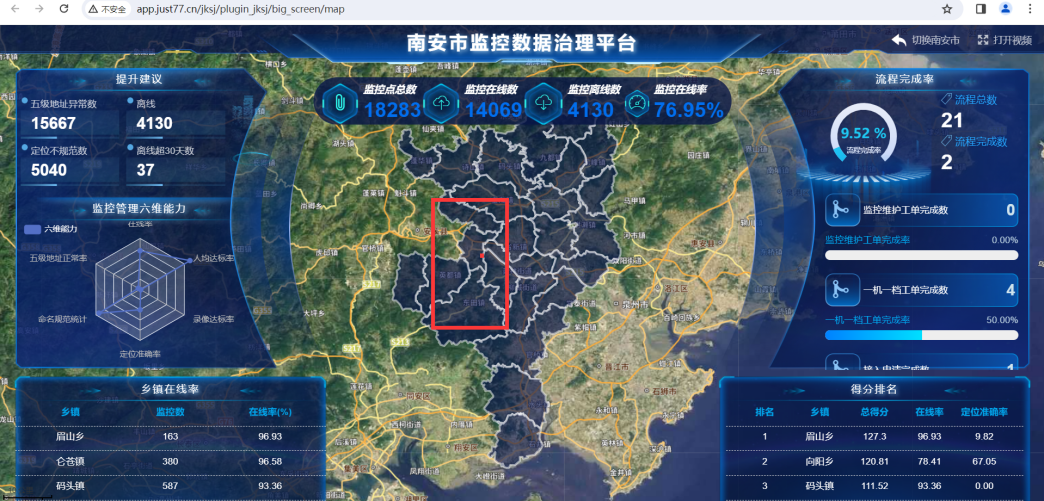The height and width of the screenshot is (501, 1044).
Task: Click the 在线率(%) column header
Action: pyautogui.click(x=270, y=412)
